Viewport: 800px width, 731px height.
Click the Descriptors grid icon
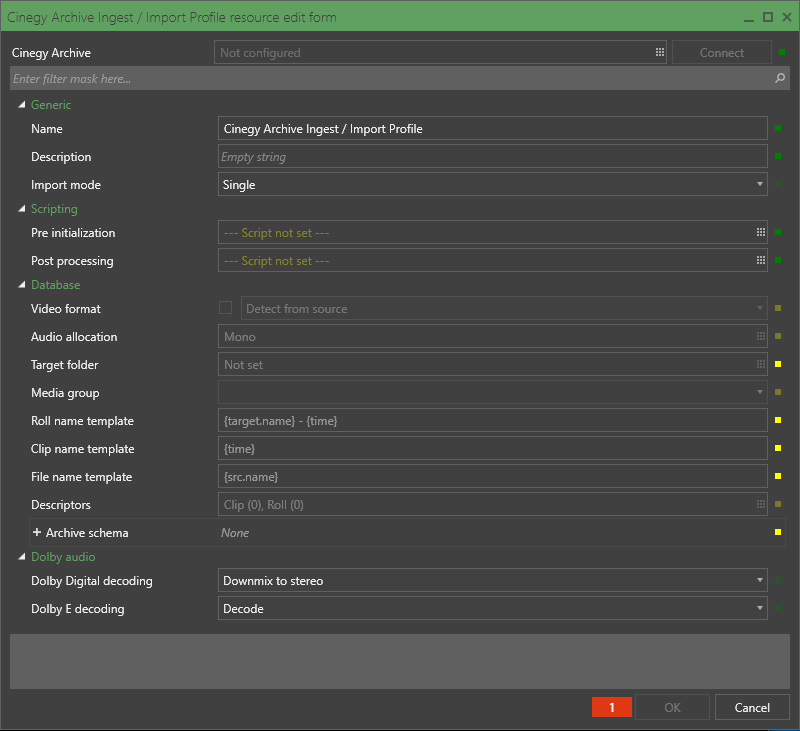[760, 504]
